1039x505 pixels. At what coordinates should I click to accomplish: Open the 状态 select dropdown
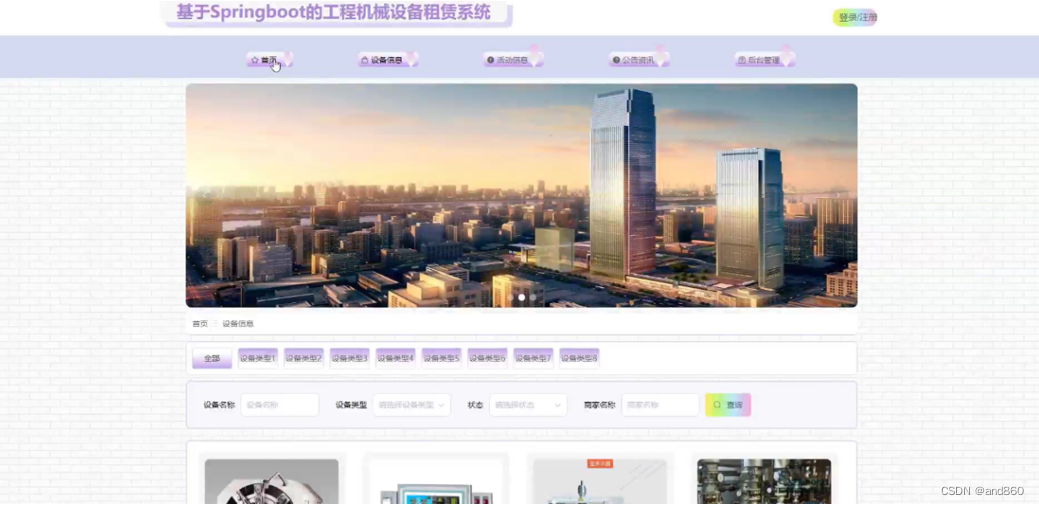[528, 405]
